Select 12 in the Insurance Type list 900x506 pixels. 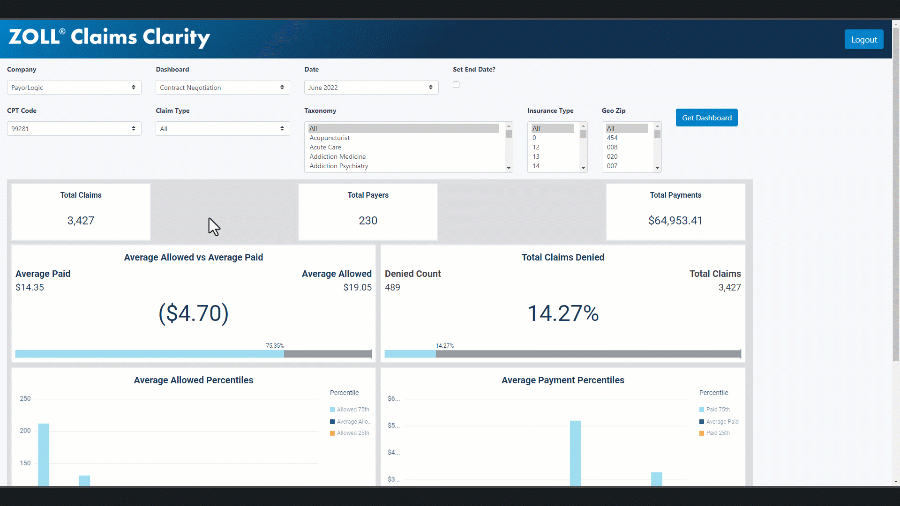point(552,147)
